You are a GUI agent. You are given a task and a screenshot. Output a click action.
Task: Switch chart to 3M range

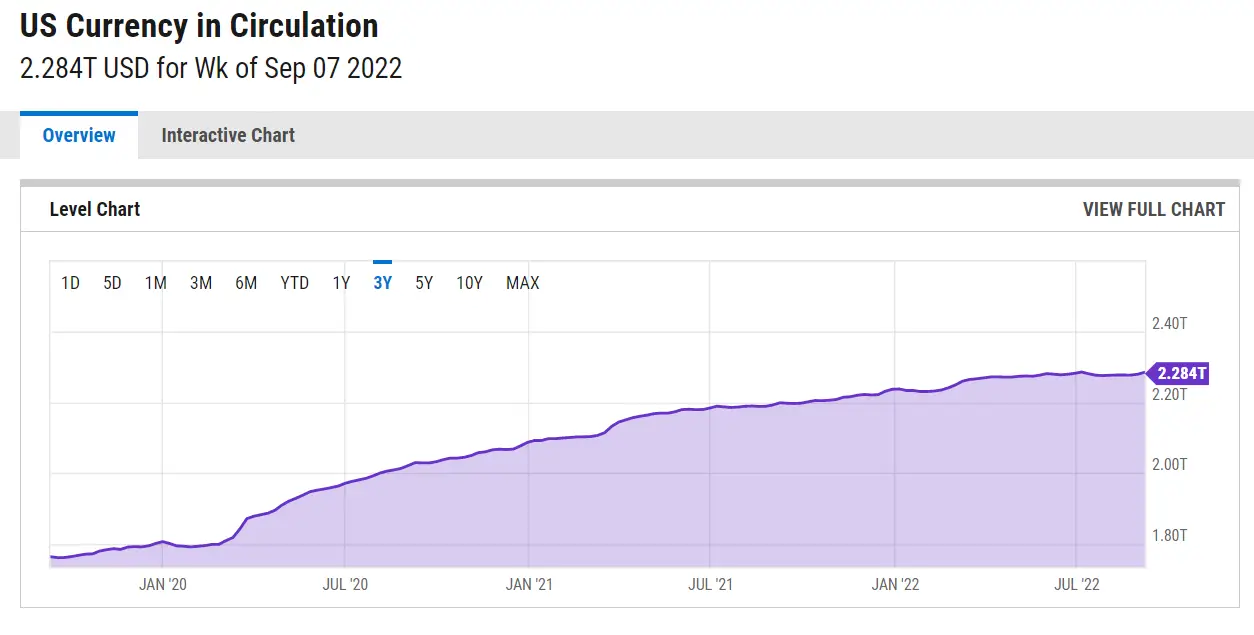tap(201, 283)
